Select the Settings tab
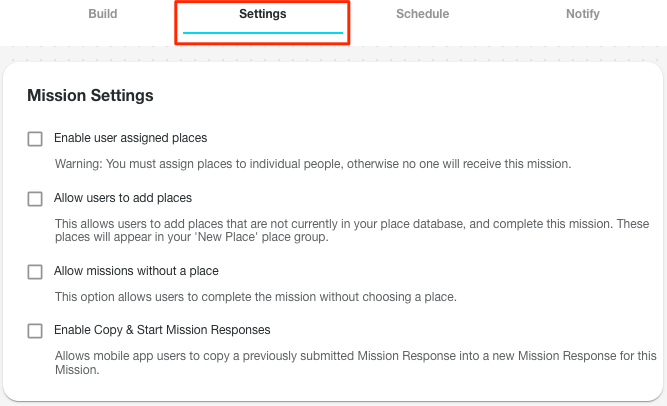 [x=263, y=15]
